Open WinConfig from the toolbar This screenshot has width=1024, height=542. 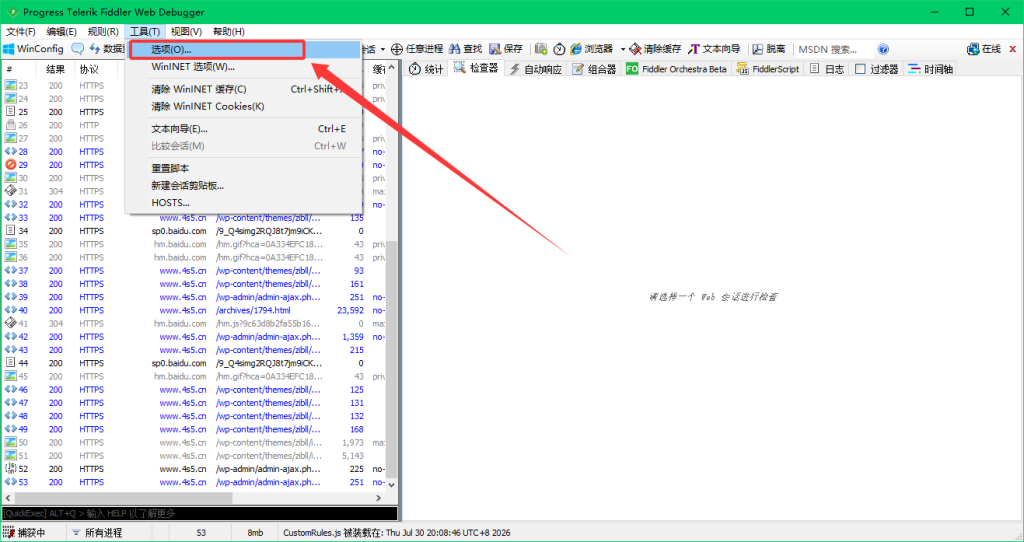click(x=33, y=49)
